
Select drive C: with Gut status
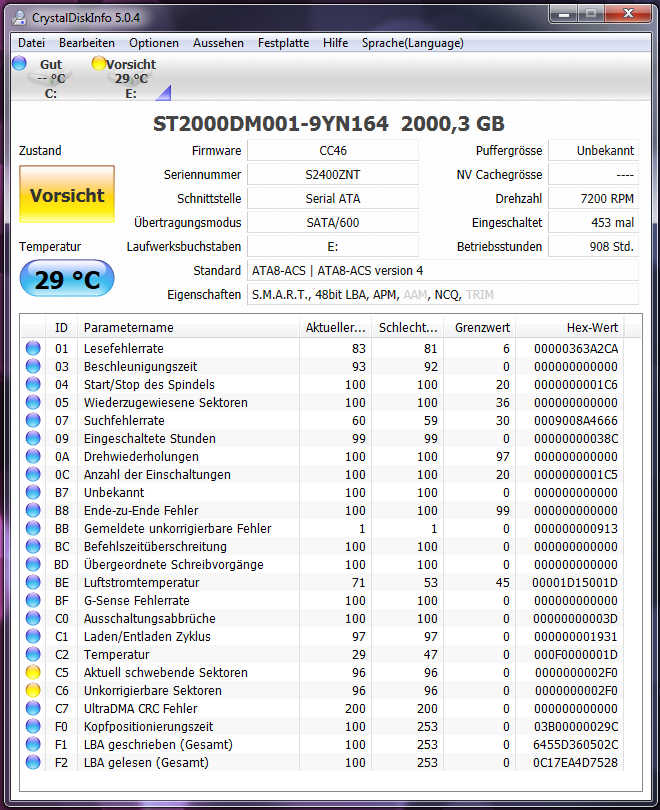(51, 79)
